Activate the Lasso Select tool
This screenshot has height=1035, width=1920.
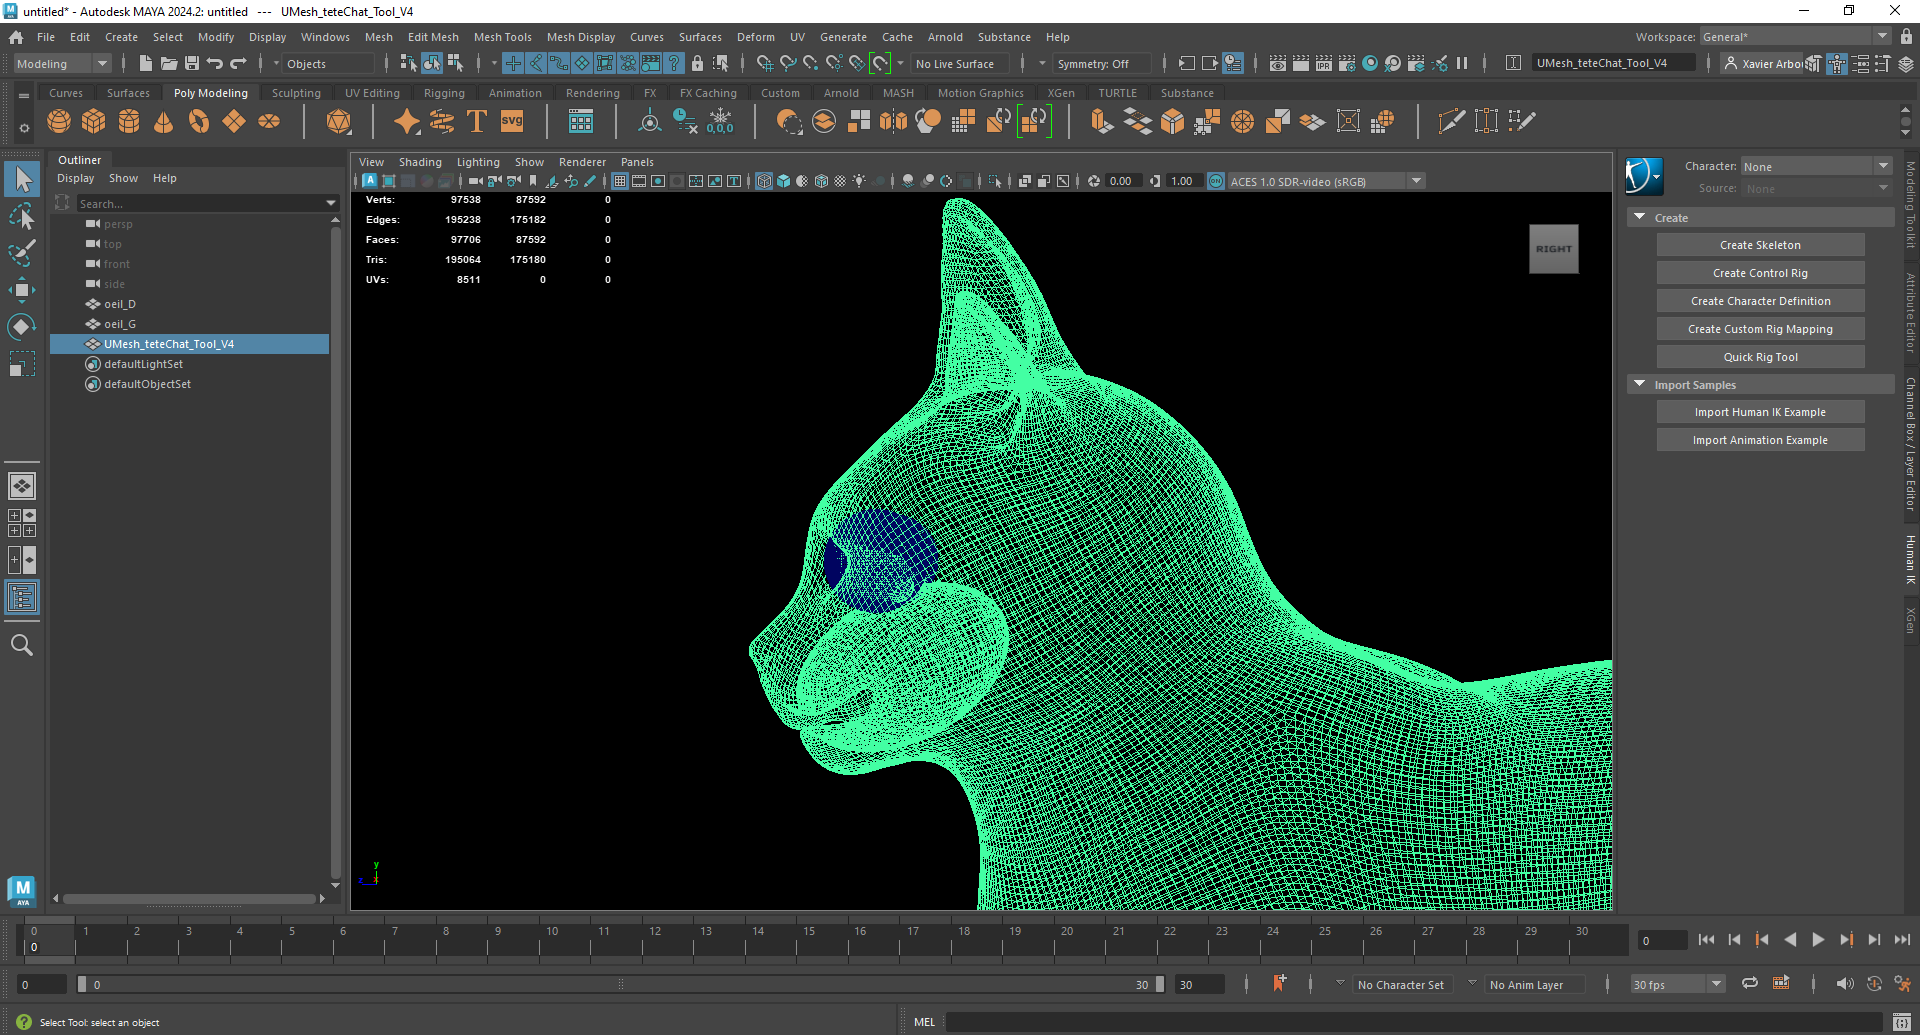22,217
